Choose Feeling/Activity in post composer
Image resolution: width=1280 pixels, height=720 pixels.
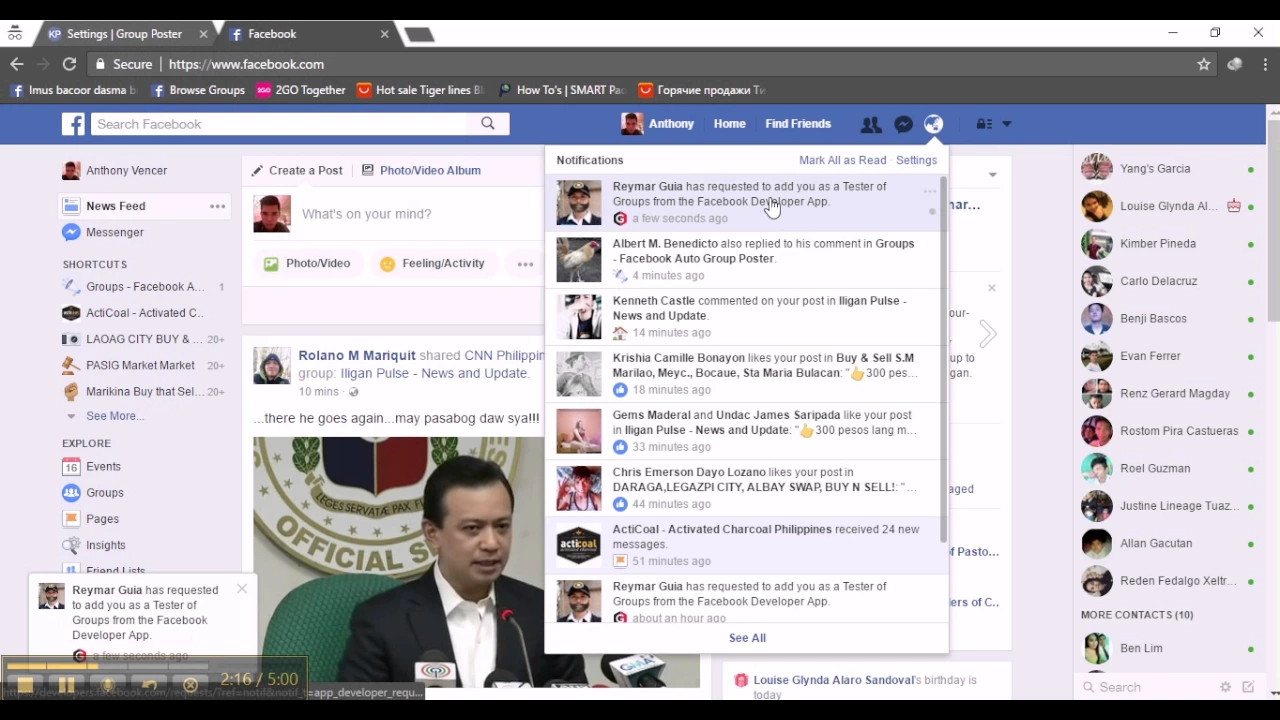coord(432,264)
